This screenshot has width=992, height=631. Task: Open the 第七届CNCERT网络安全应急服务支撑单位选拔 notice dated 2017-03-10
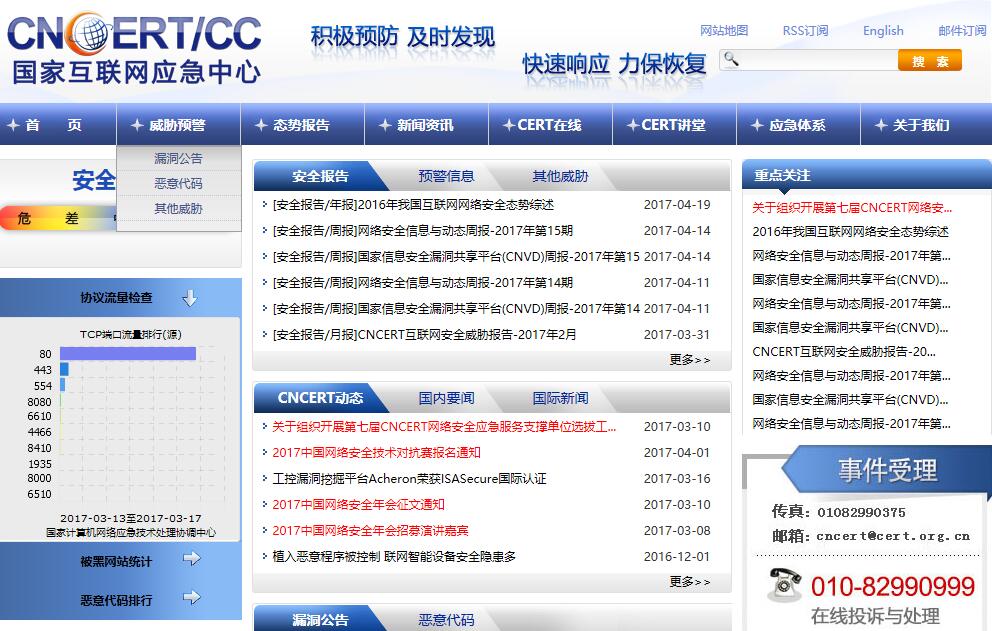443,427
